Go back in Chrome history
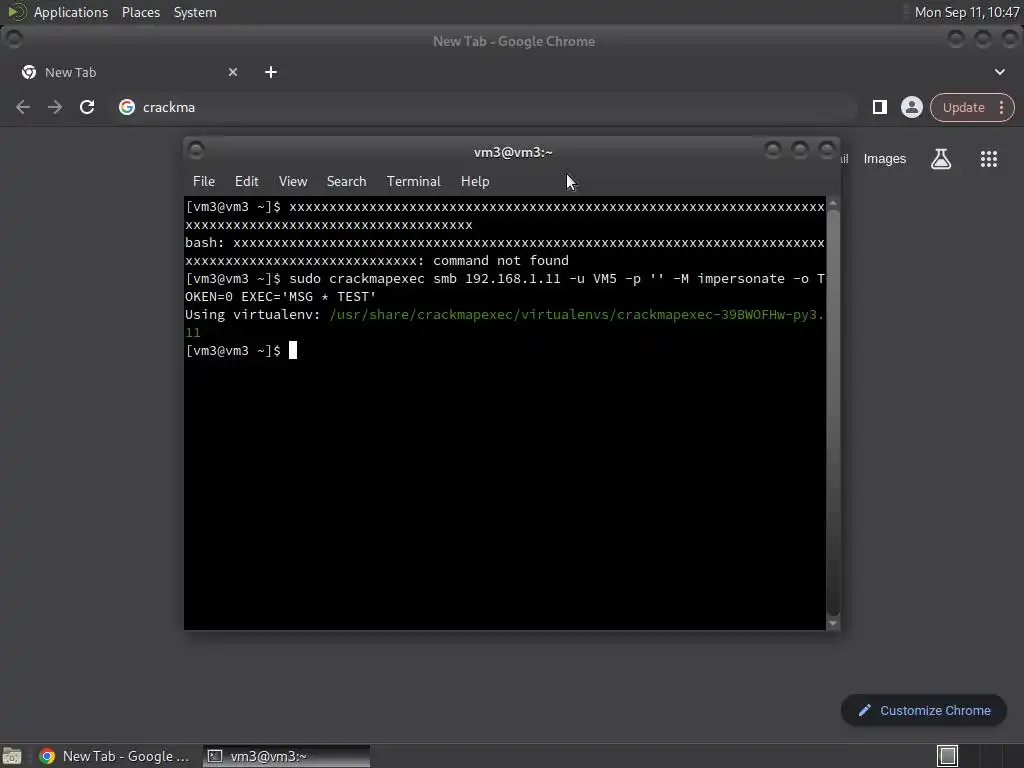1024x768 pixels. (x=23, y=107)
